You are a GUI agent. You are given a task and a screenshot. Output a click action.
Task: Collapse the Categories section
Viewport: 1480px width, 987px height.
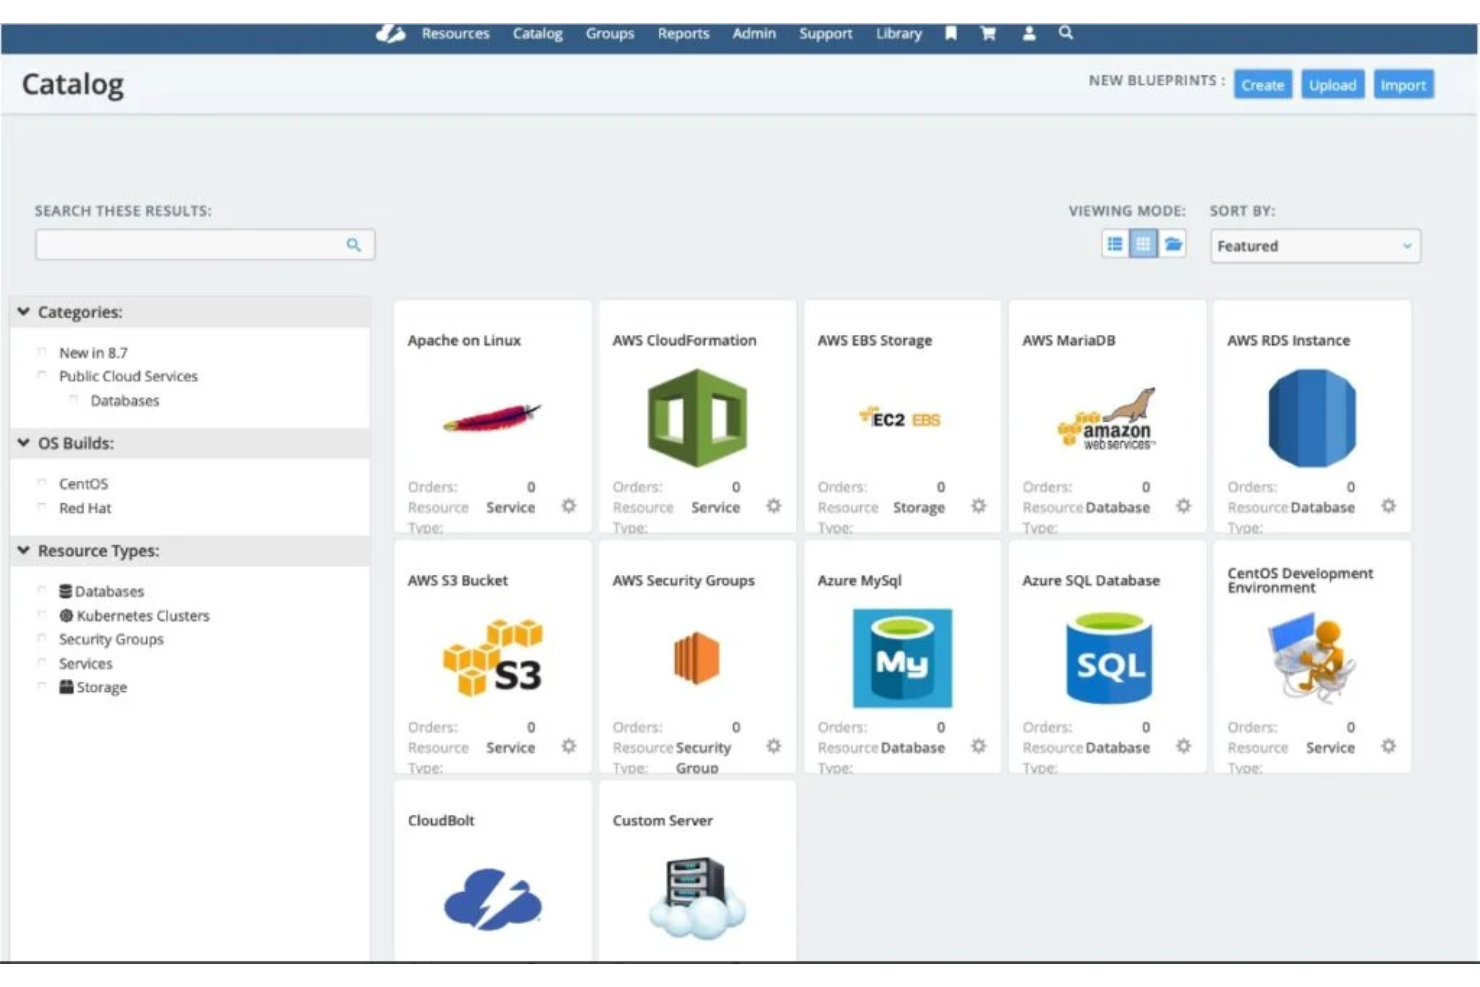point(22,311)
